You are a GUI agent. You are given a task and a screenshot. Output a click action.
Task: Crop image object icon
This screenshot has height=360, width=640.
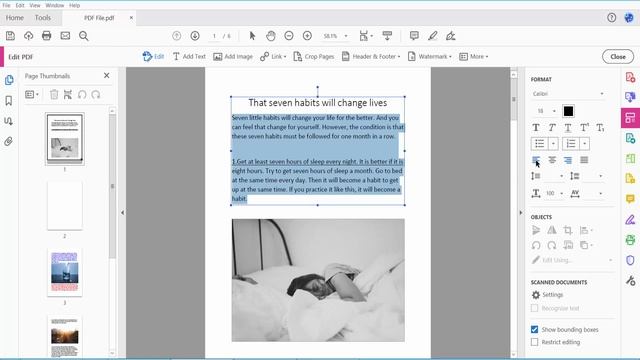(568, 230)
